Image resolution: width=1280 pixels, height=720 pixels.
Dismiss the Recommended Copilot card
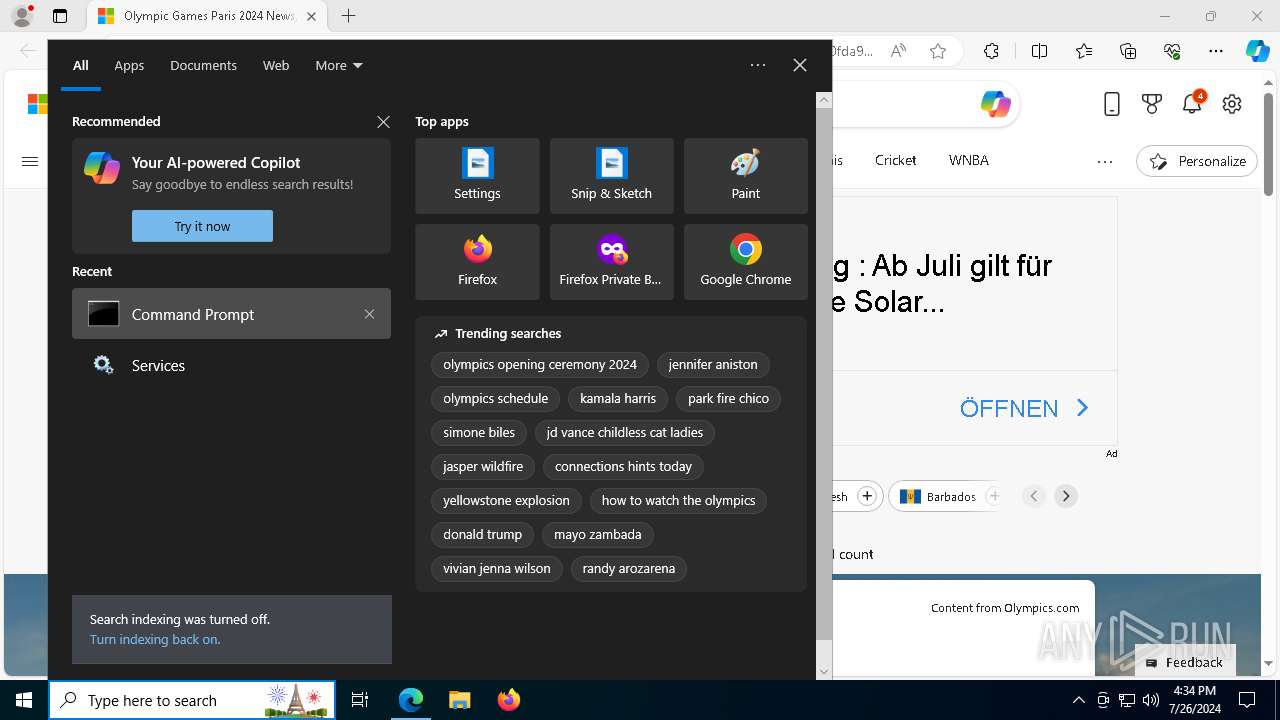pos(383,122)
